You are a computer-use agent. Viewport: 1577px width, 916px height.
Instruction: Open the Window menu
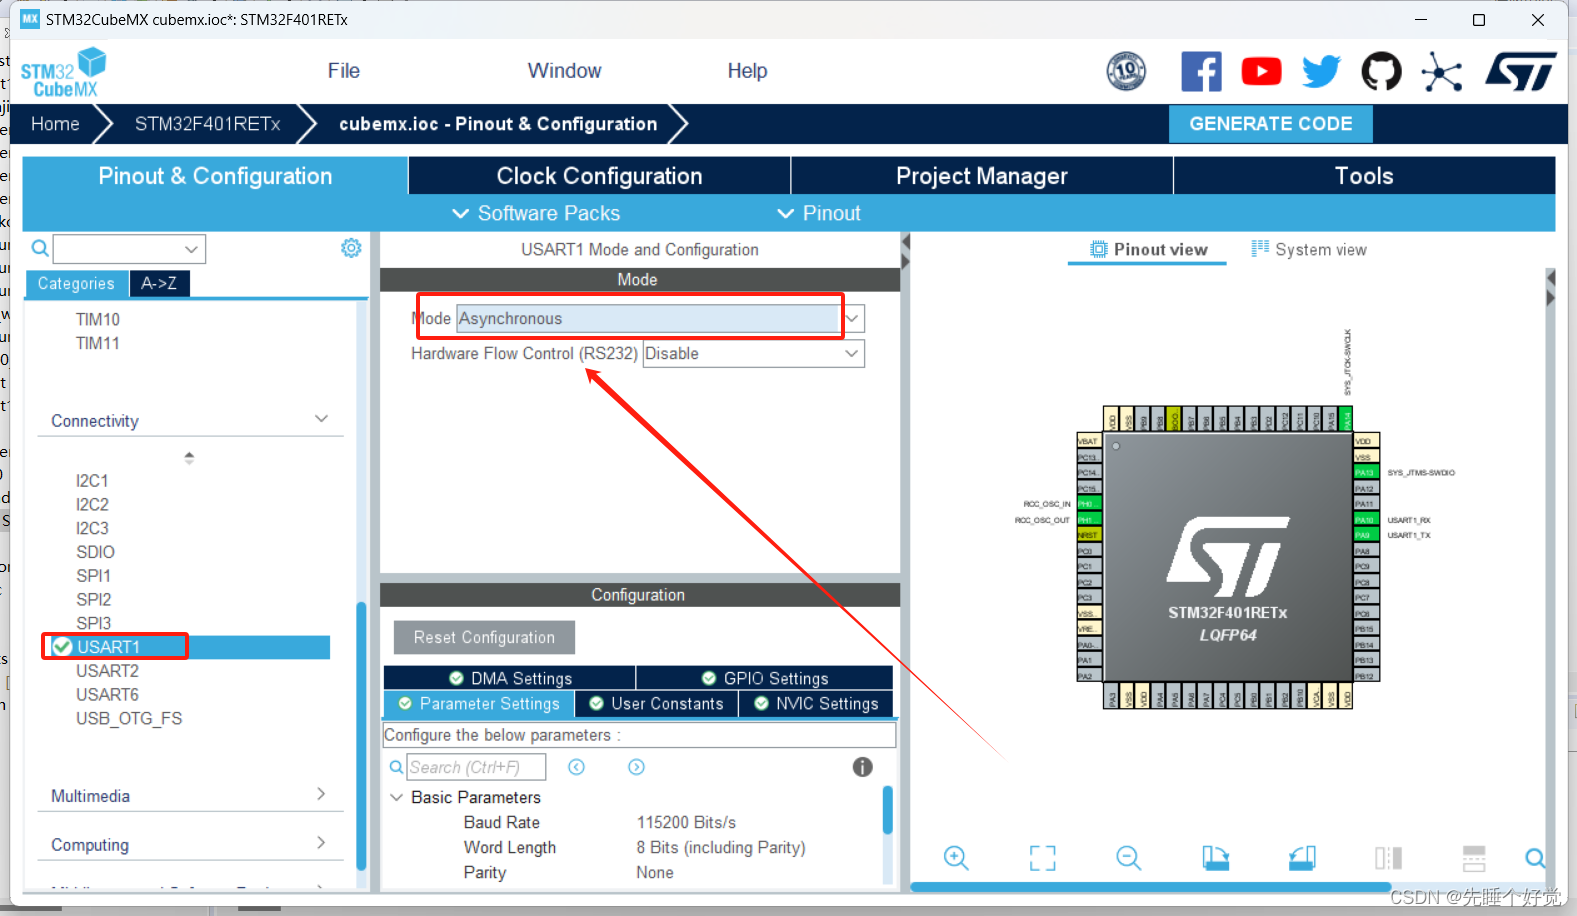[564, 71]
